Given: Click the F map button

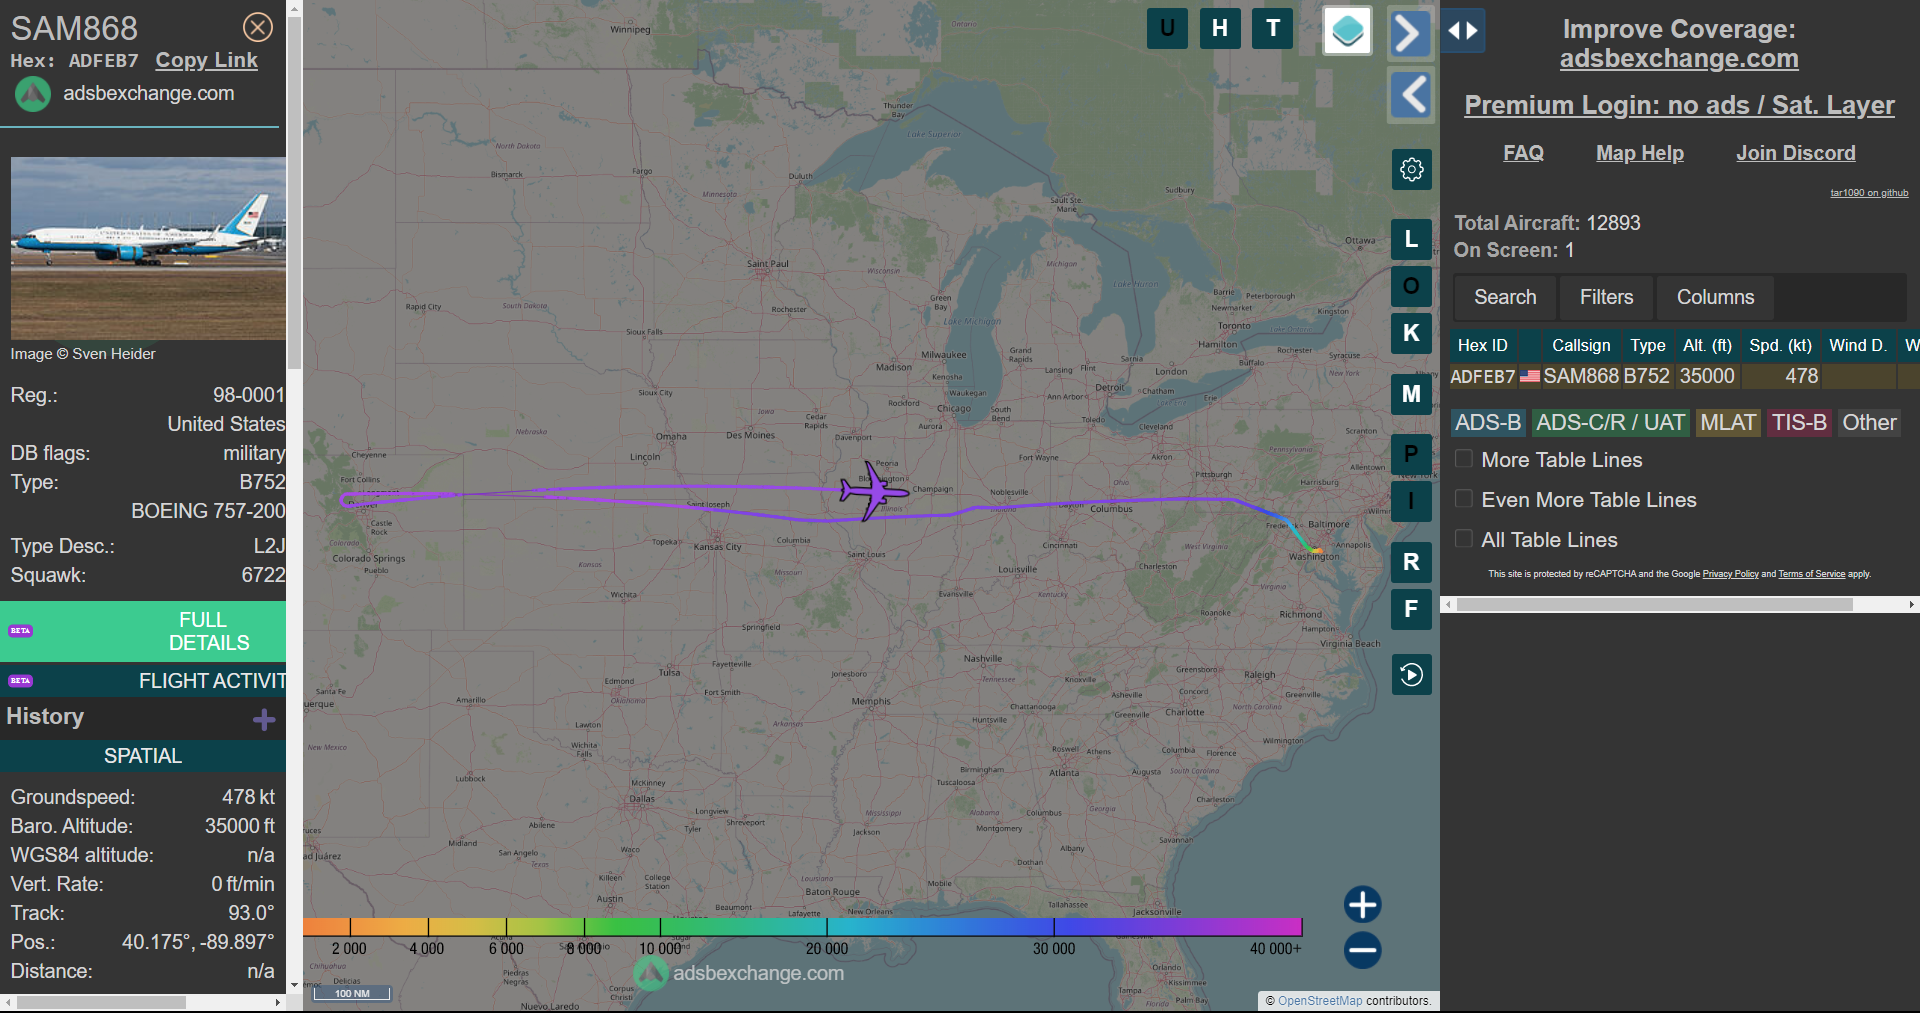Looking at the screenshot, I should point(1411,609).
